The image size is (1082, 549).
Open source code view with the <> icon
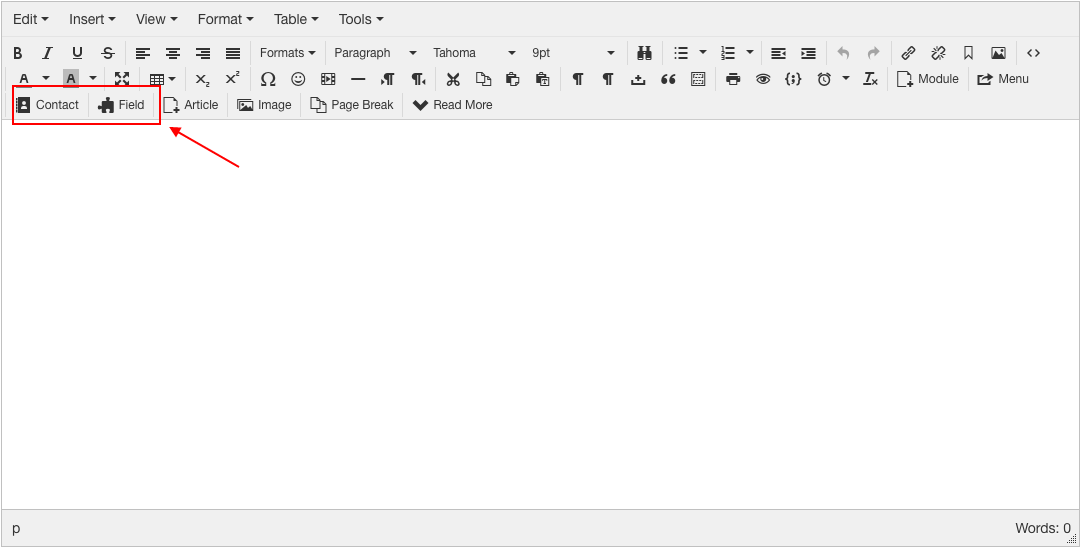1034,53
